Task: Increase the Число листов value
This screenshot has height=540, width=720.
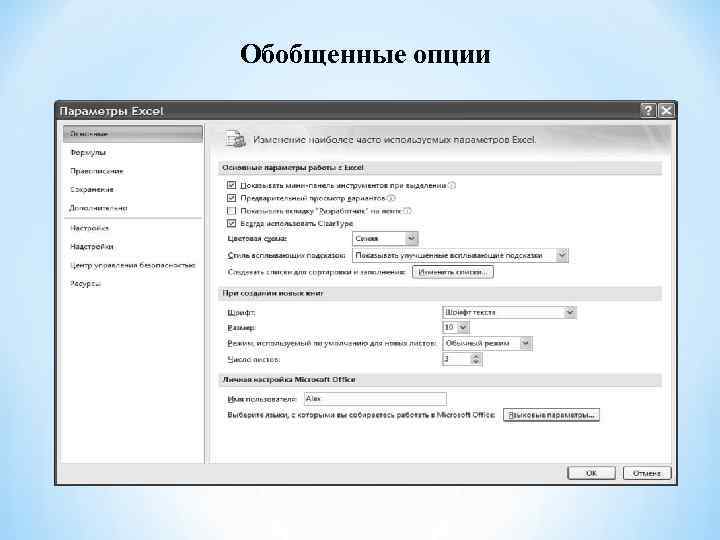Action: (x=476, y=356)
